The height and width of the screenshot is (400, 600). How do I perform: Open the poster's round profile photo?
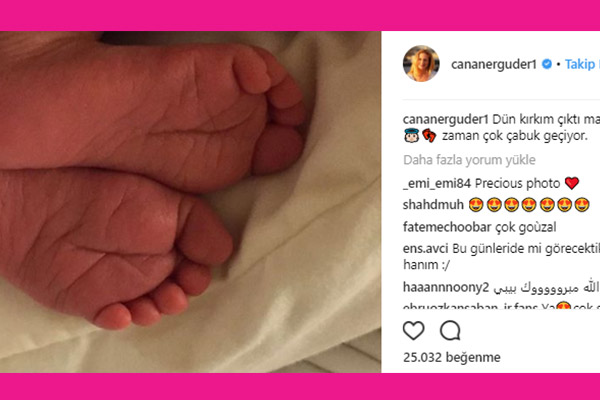click(421, 64)
